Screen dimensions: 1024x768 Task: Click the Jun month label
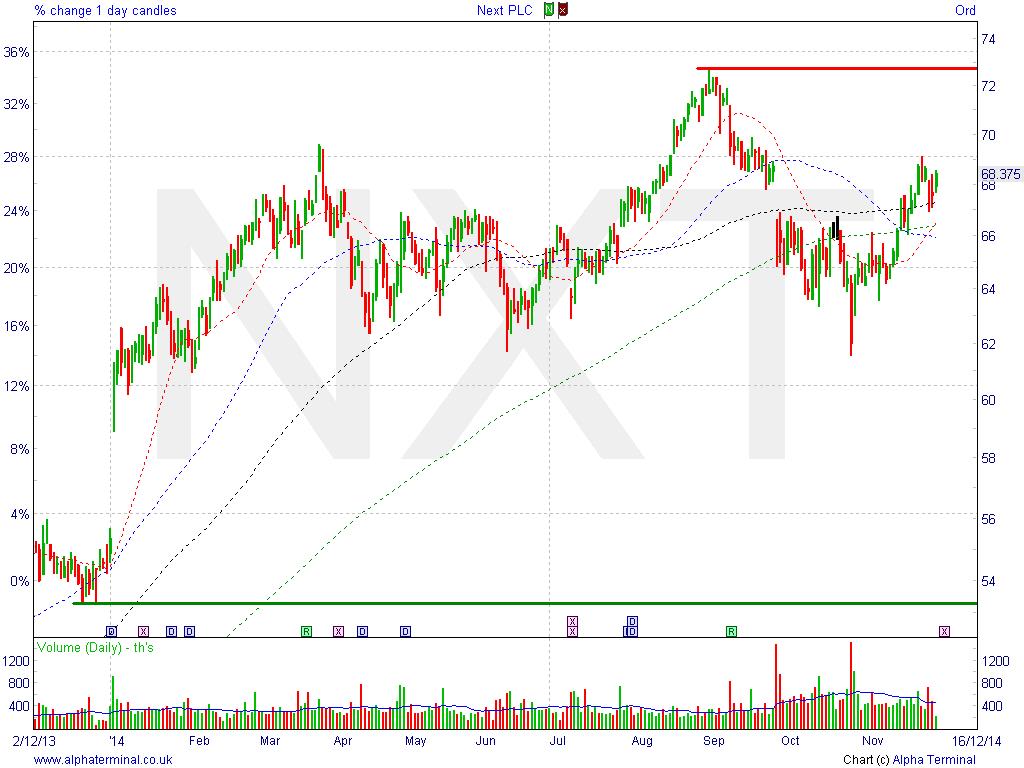(x=485, y=741)
